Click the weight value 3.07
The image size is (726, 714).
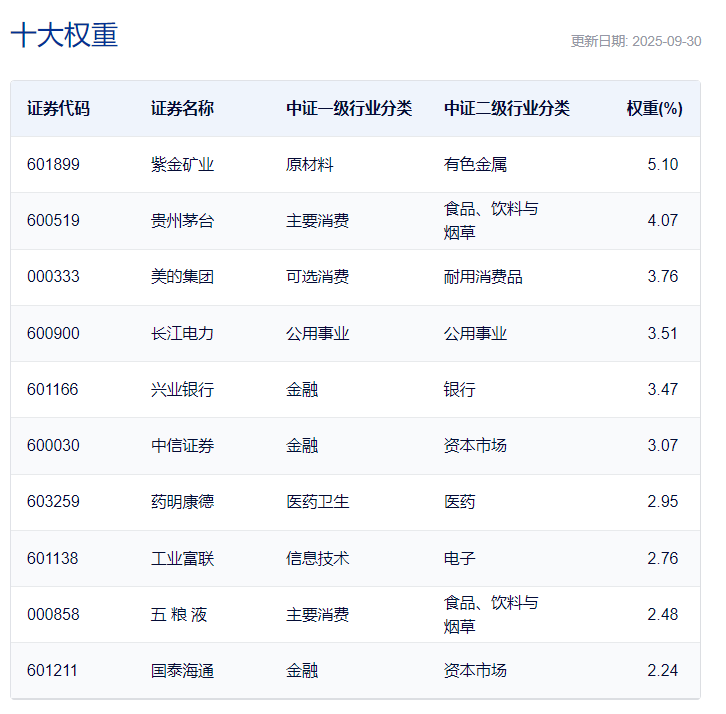click(663, 445)
